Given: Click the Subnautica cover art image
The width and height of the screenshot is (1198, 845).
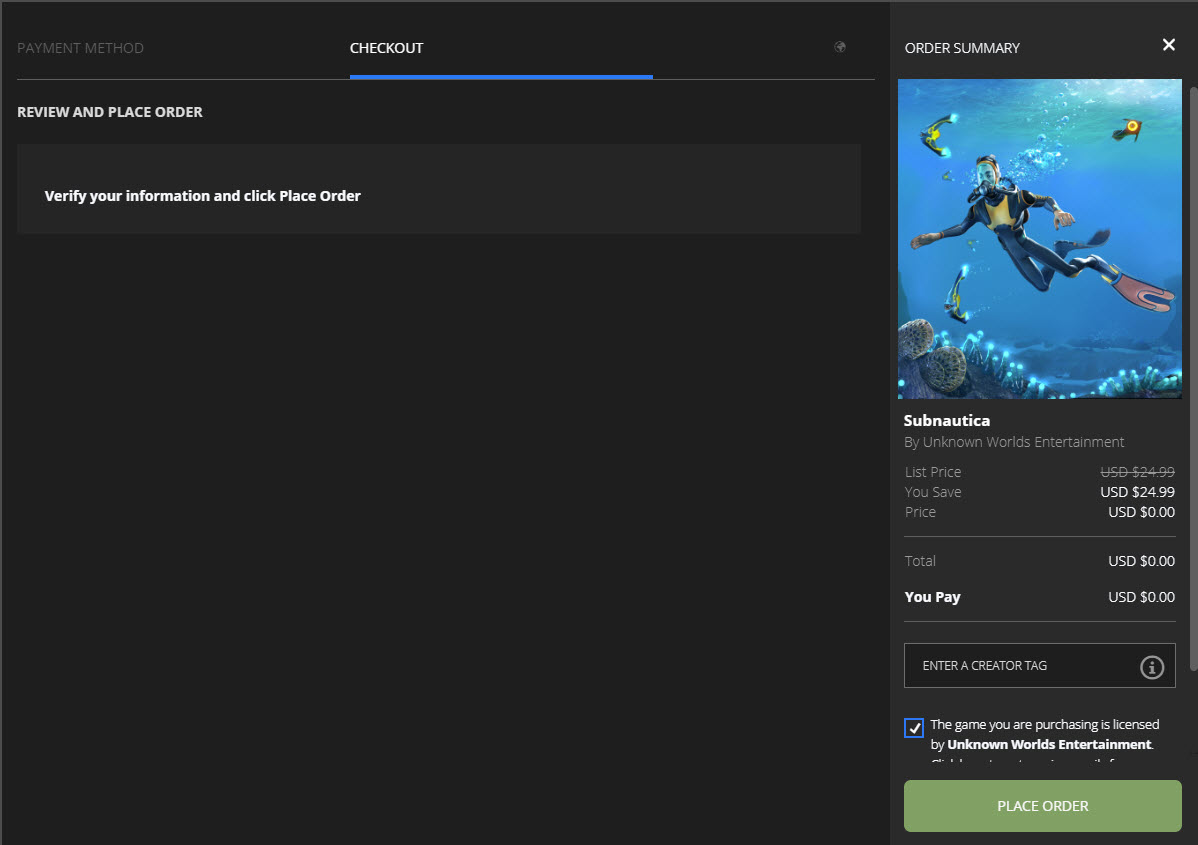Looking at the screenshot, I should 1040,239.
